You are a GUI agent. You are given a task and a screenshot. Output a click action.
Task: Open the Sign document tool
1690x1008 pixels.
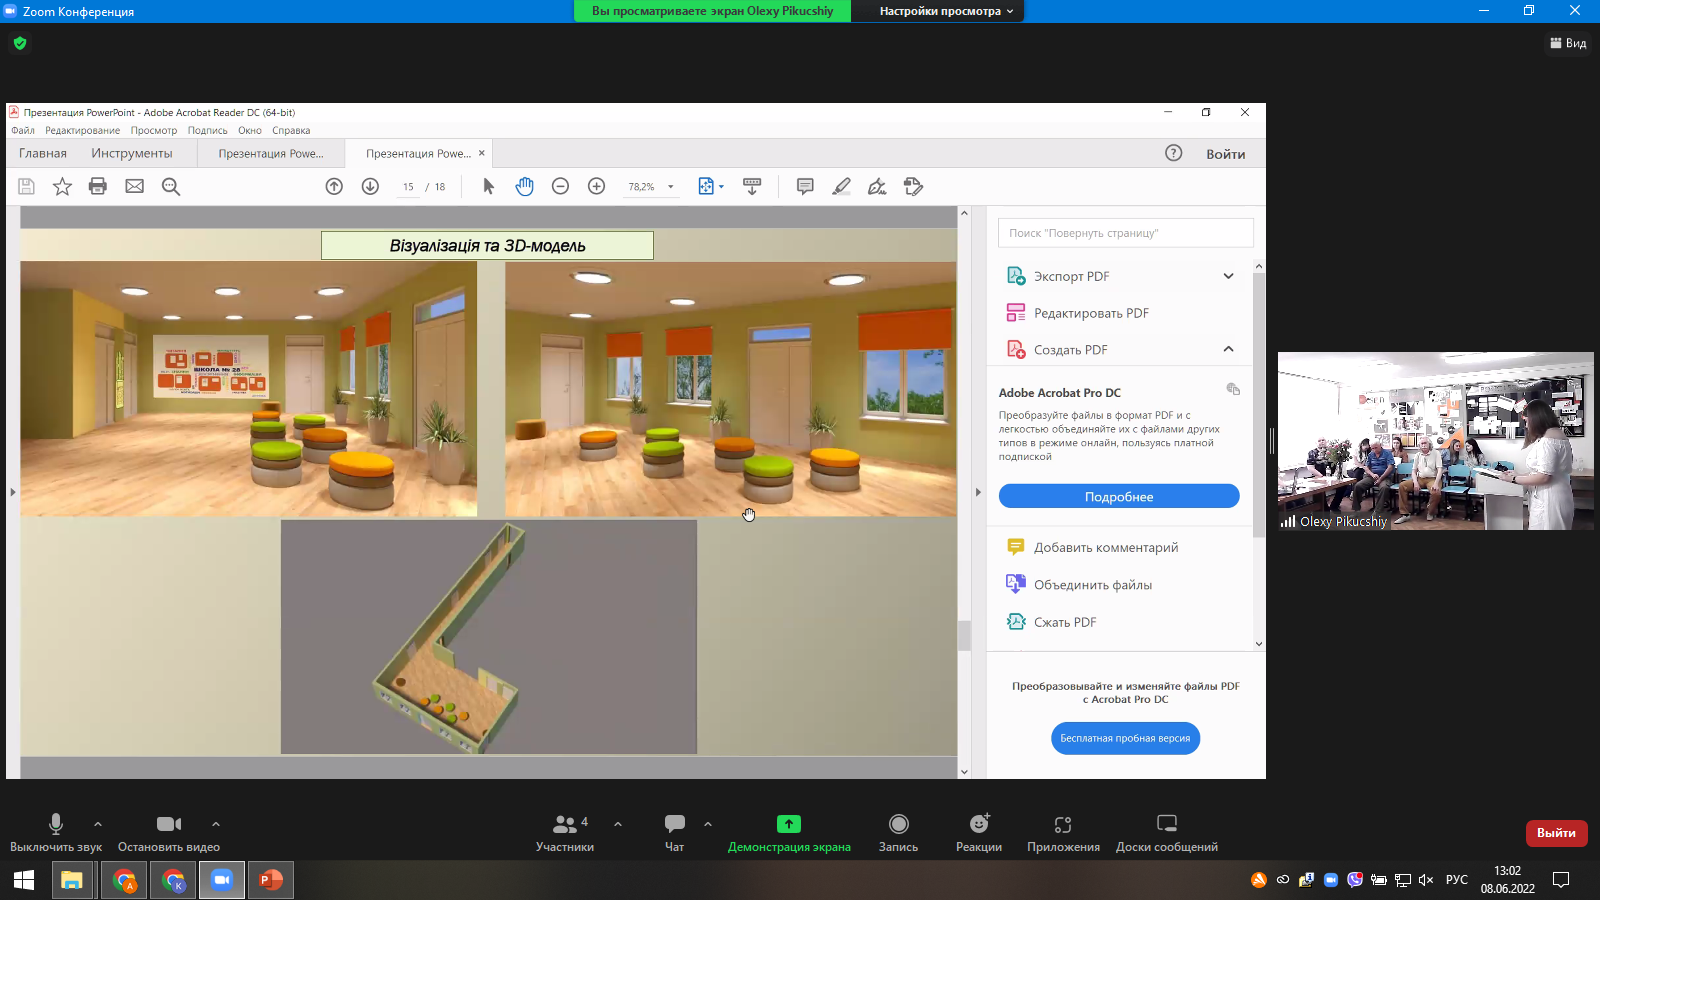[x=877, y=186]
